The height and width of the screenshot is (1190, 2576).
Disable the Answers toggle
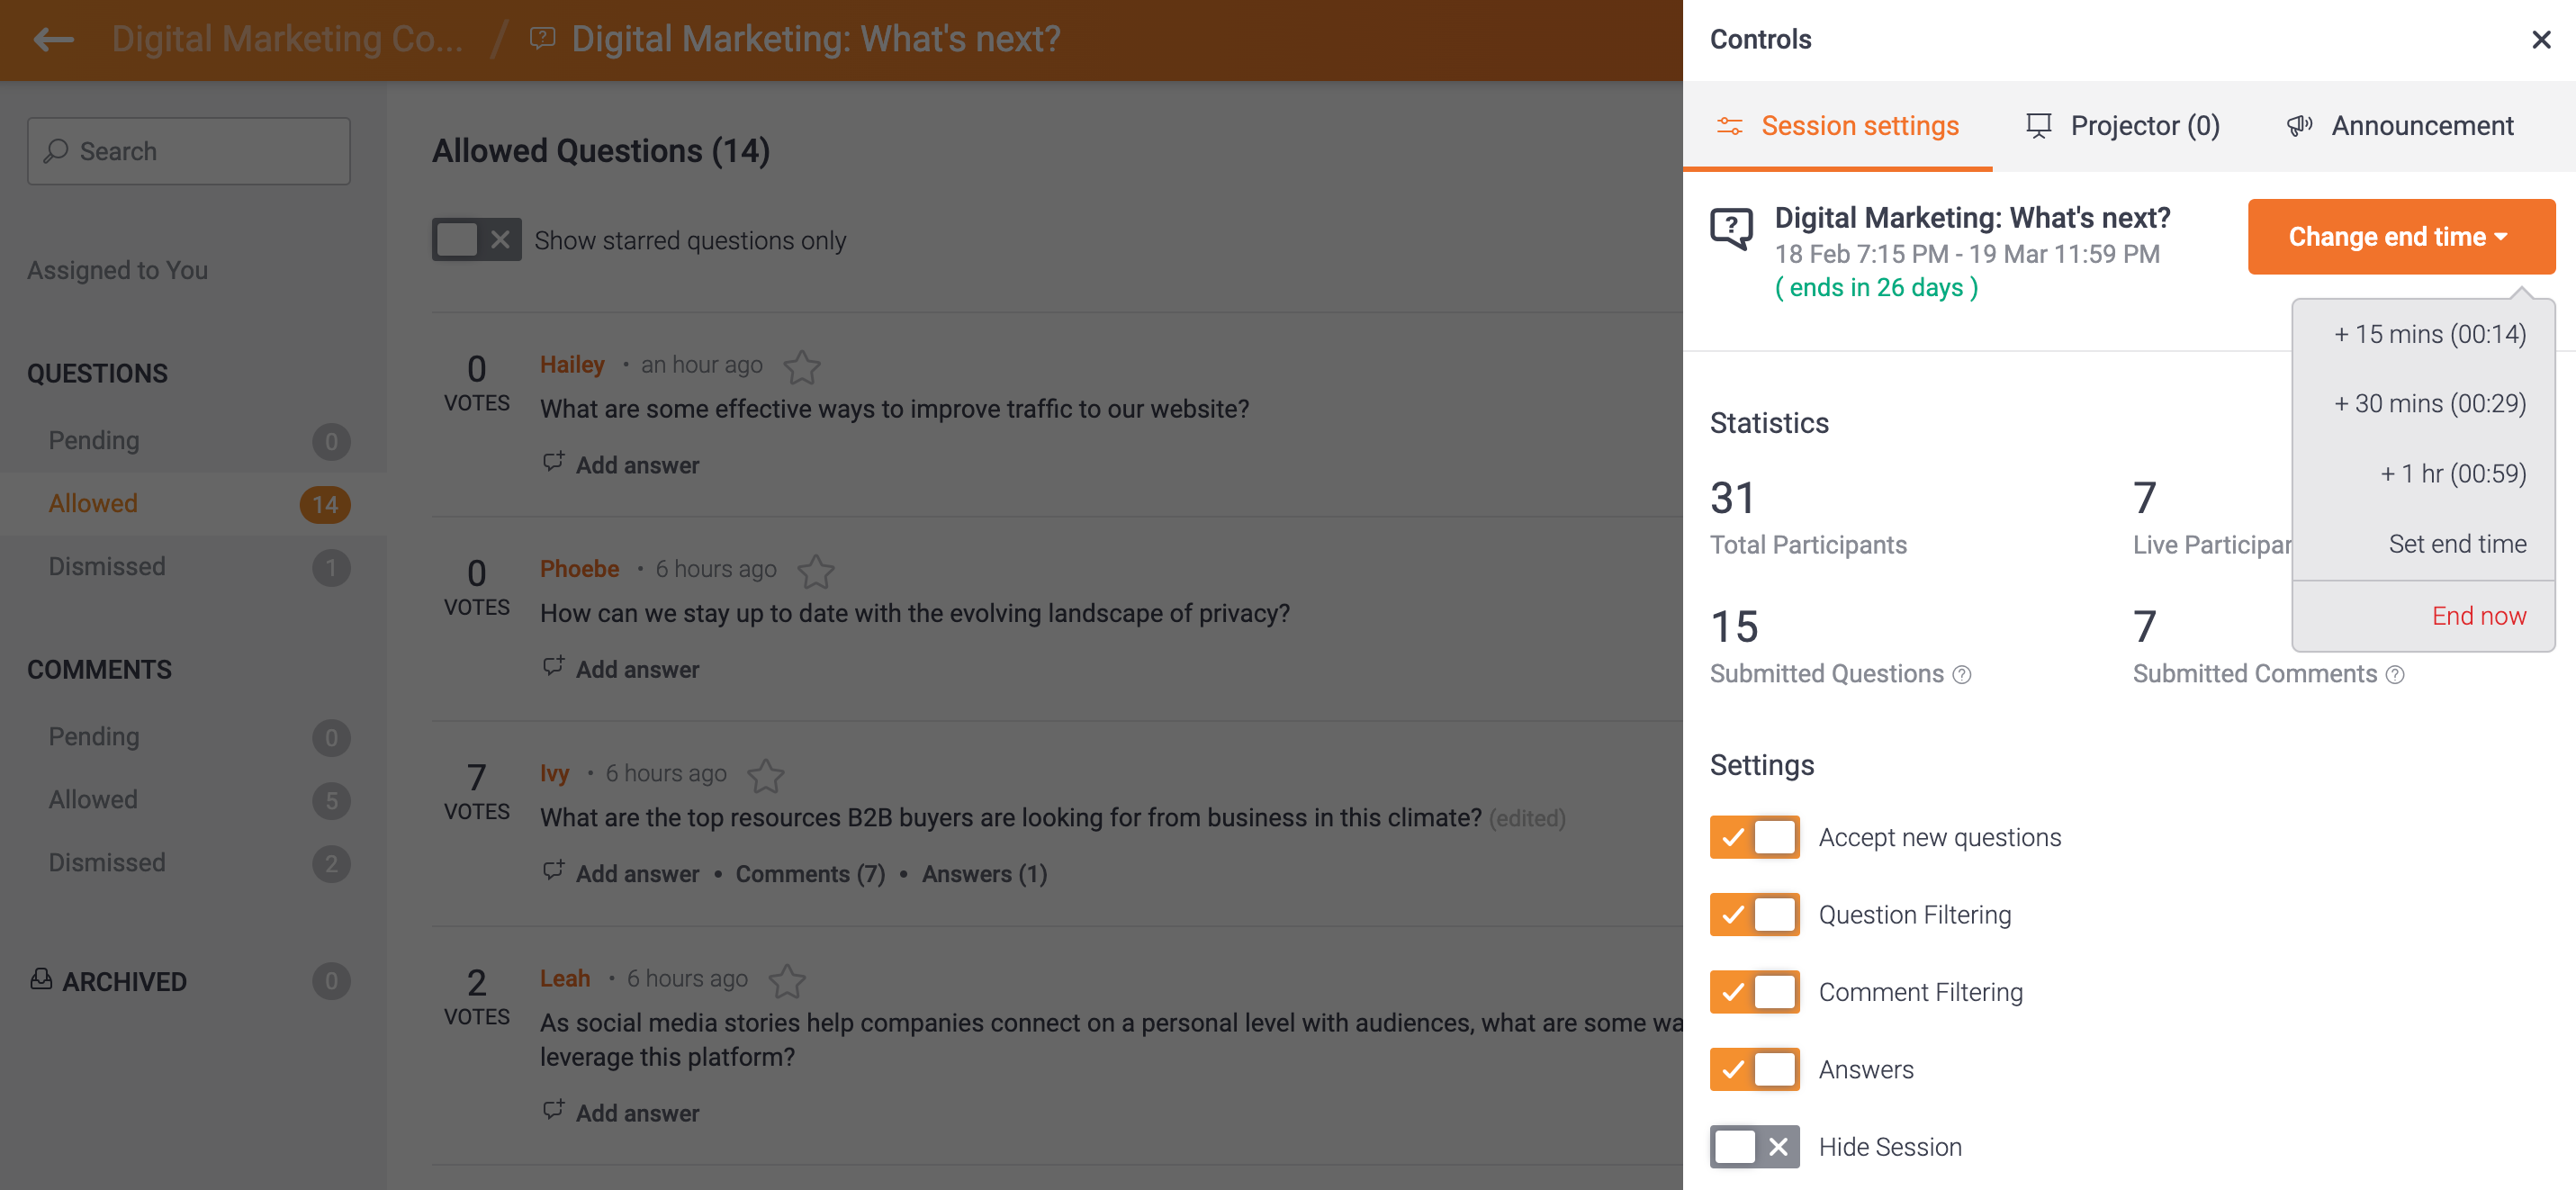(1754, 1069)
